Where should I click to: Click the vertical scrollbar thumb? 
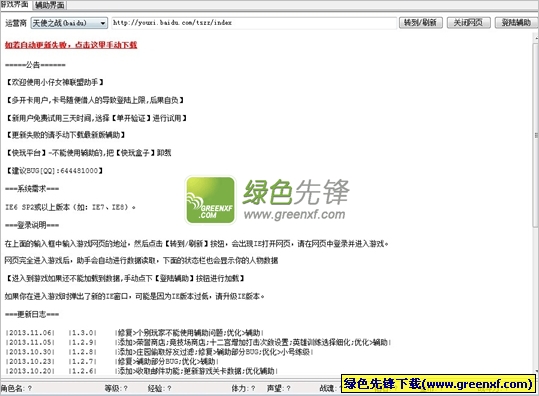pyautogui.click(x=536, y=134)
